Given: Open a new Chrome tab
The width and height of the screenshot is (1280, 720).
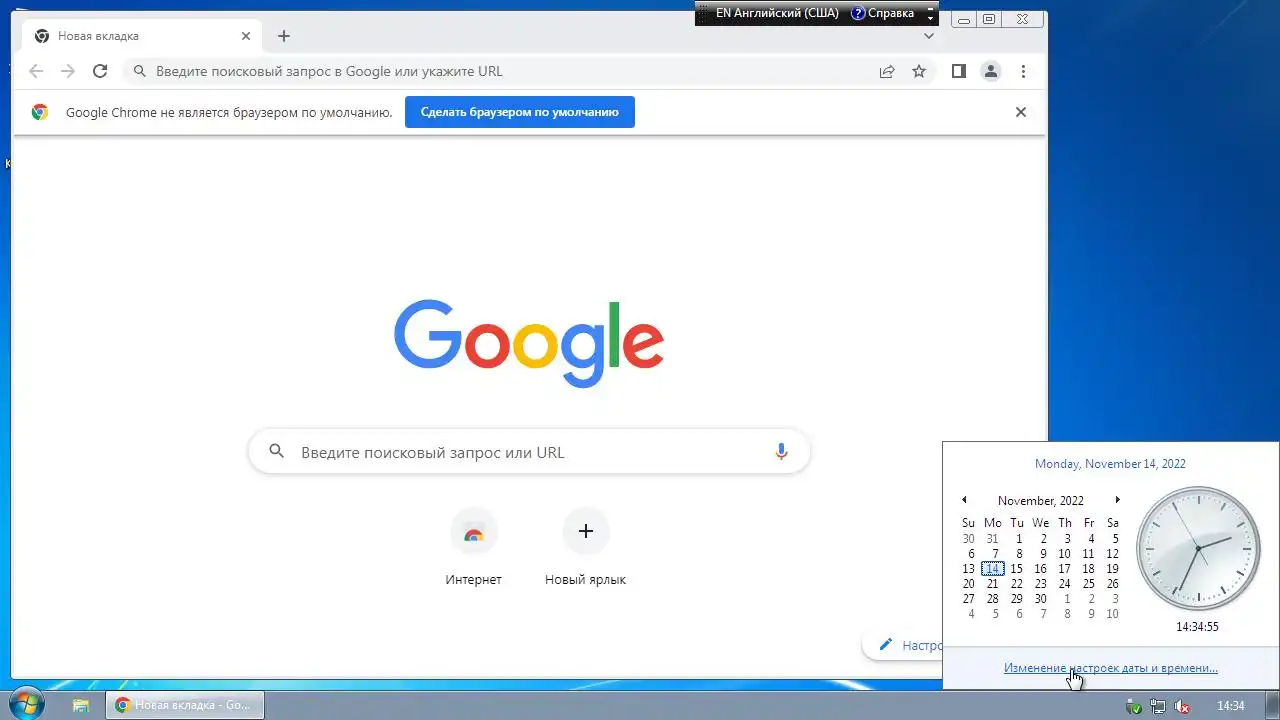Looking at the screenshot, I should [284, 36].
